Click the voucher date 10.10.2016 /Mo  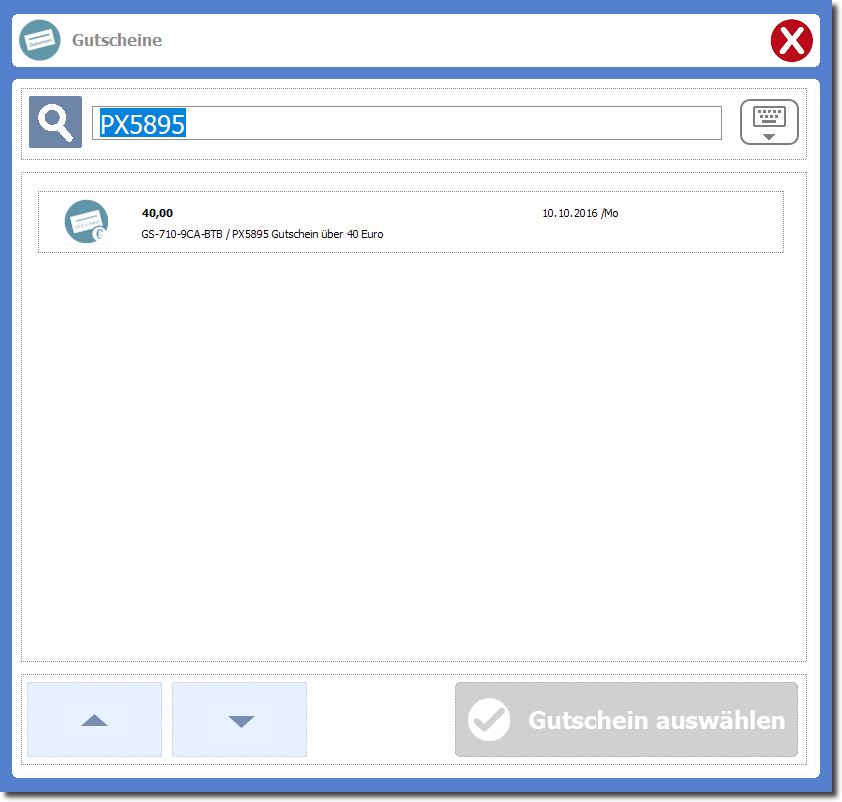(x=580, y=213)
